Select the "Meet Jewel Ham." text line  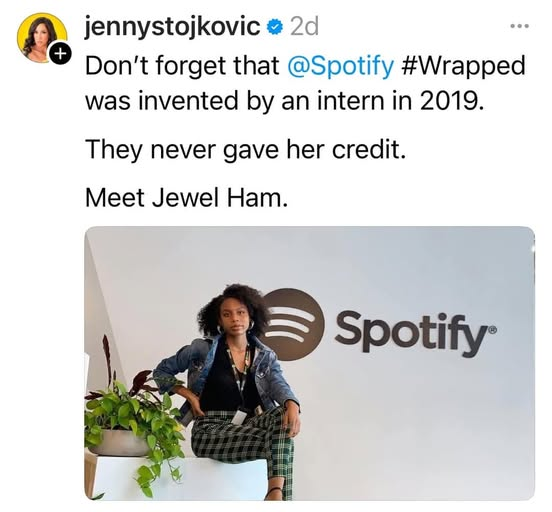(185, 198)
